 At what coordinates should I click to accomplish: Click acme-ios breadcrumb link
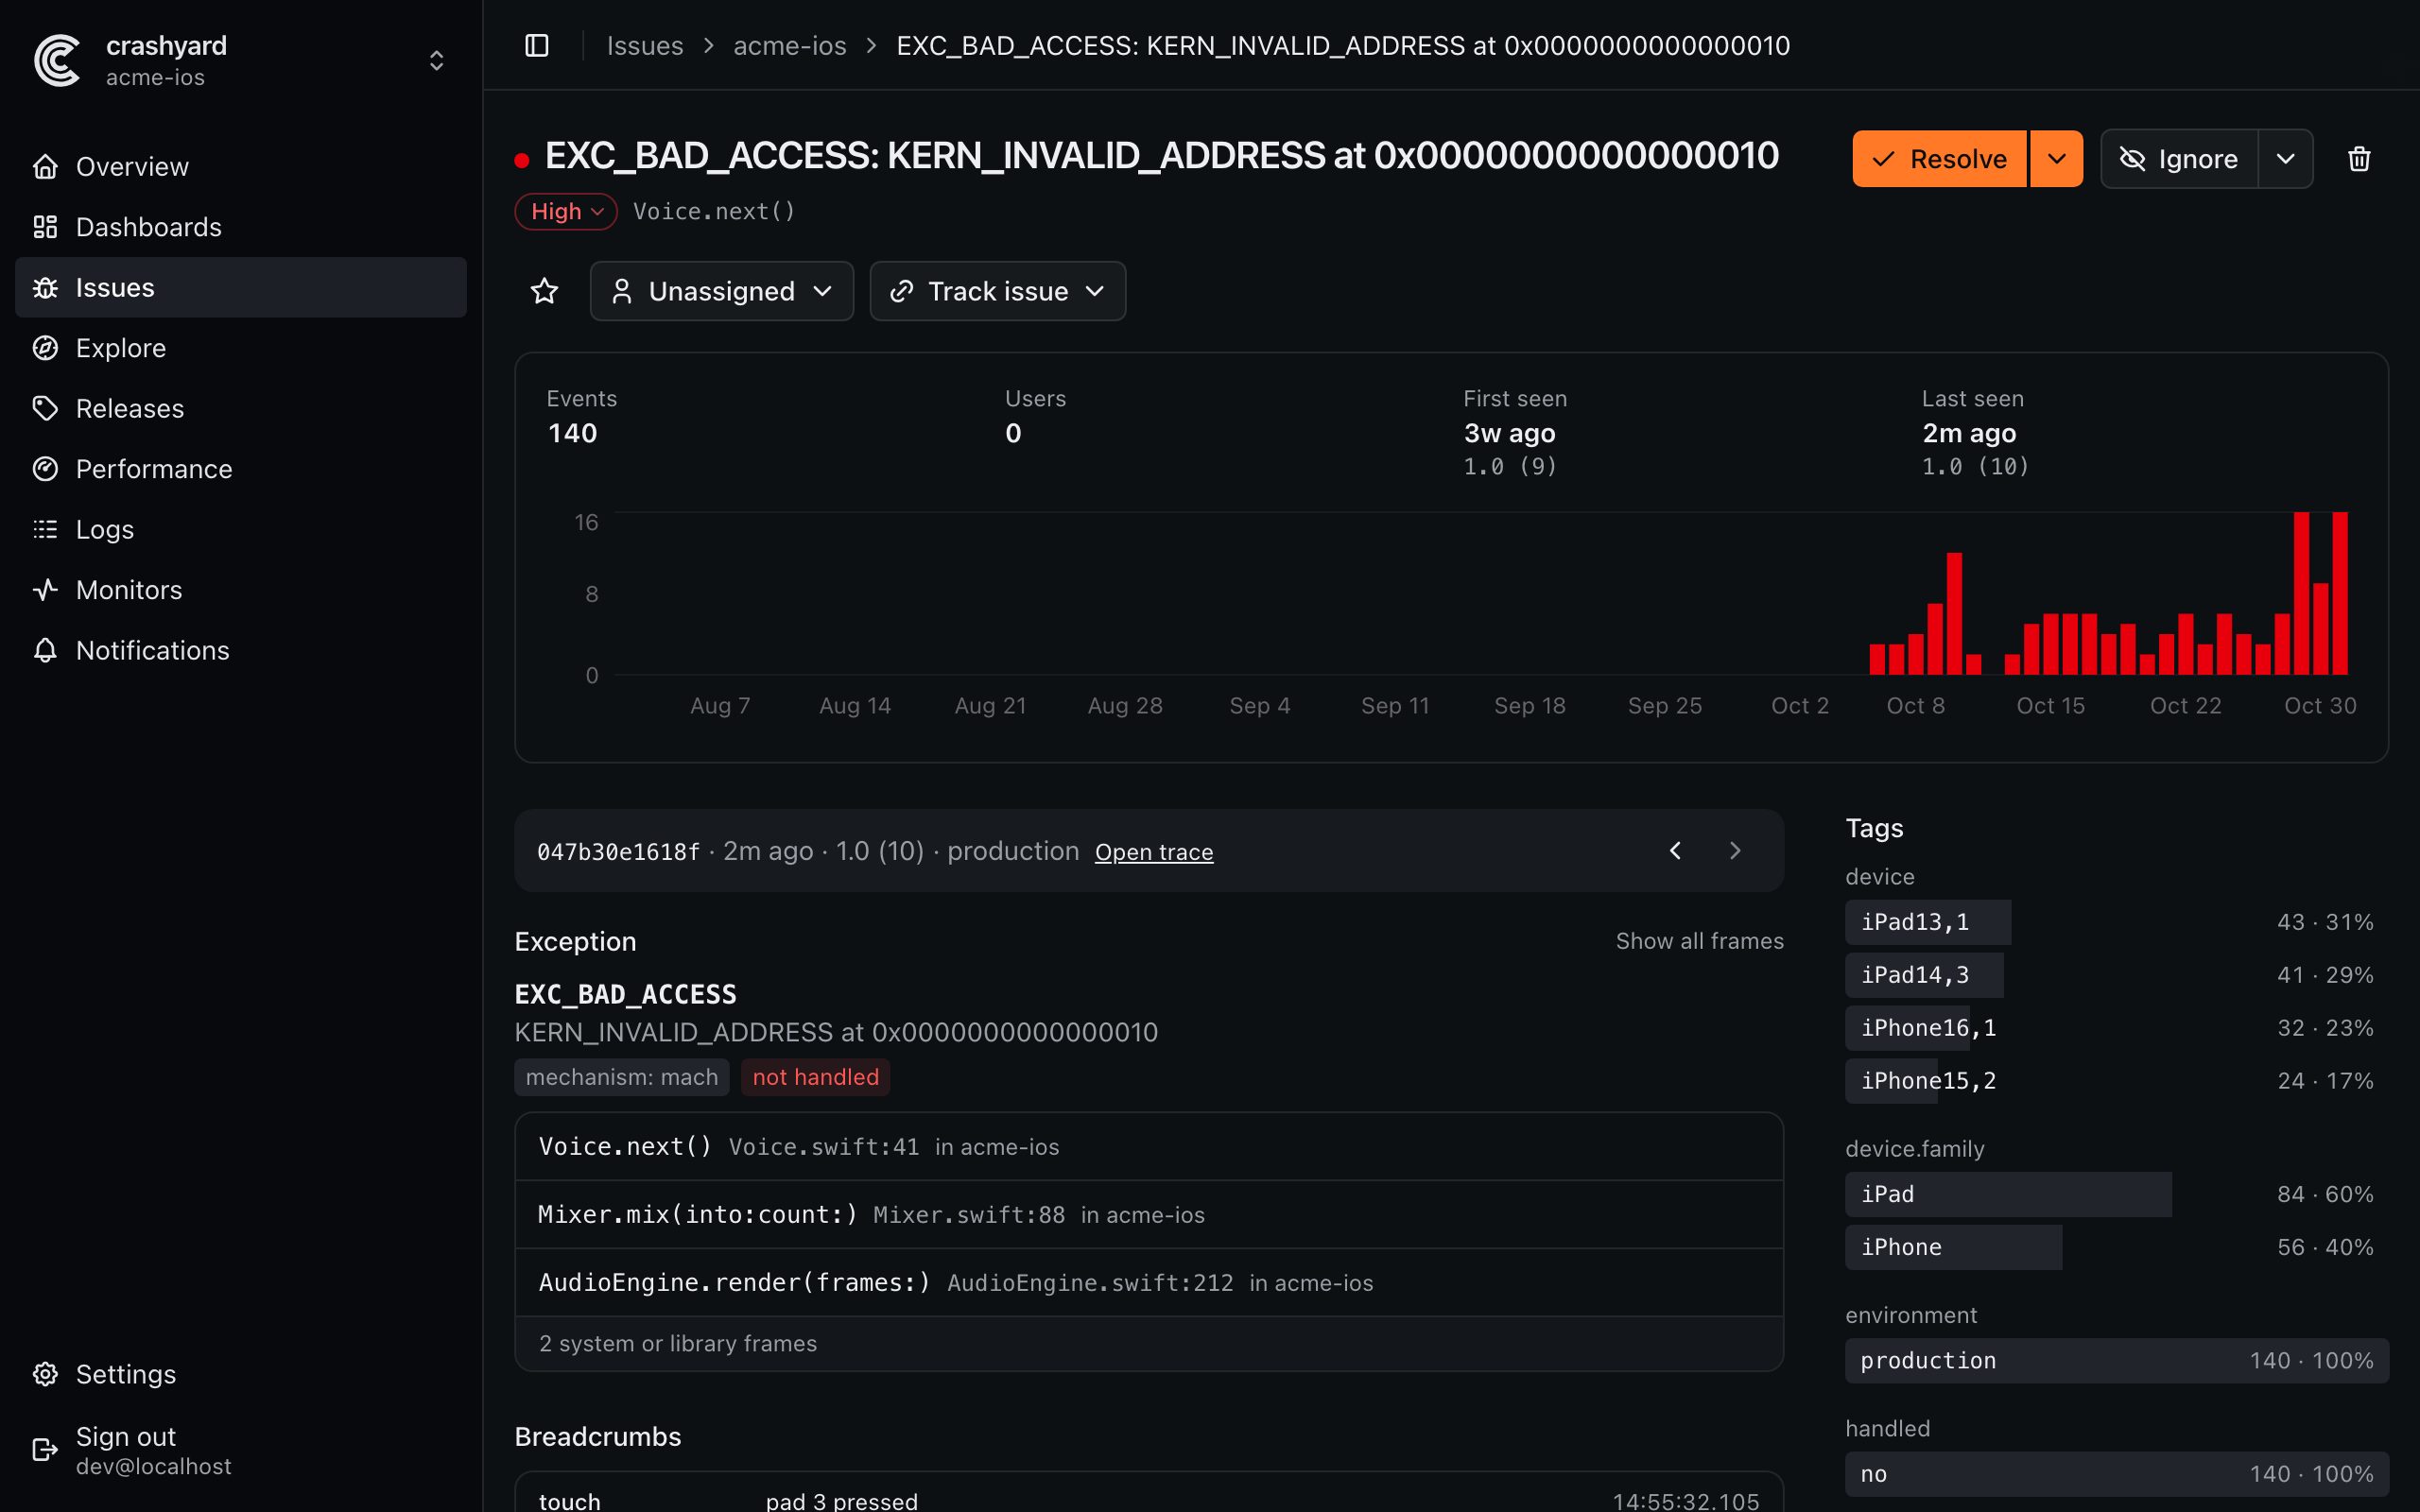(790, 46)
